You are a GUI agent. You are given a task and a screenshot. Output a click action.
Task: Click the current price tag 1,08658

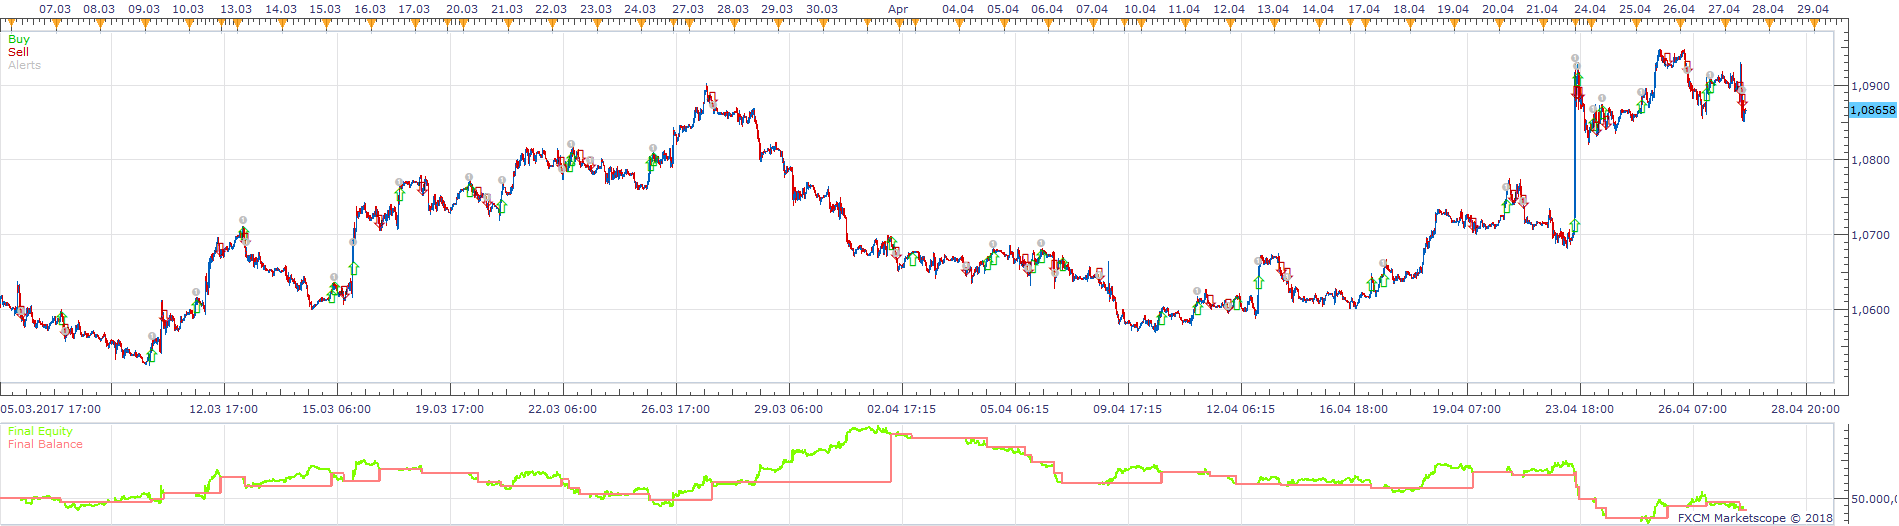1872,110
